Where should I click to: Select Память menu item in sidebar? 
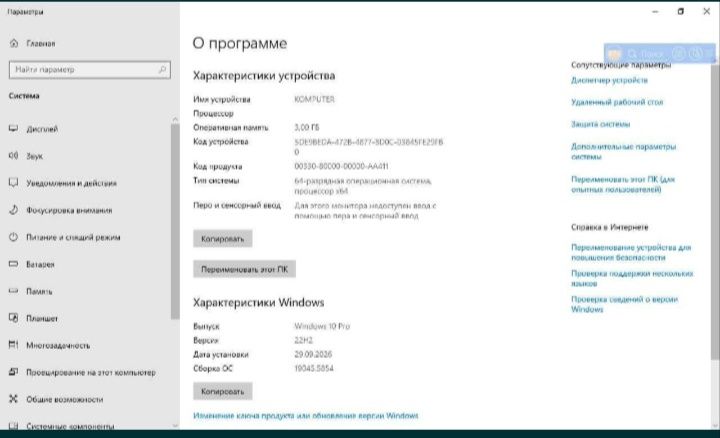pyautogui.click(x=39, y=292)
